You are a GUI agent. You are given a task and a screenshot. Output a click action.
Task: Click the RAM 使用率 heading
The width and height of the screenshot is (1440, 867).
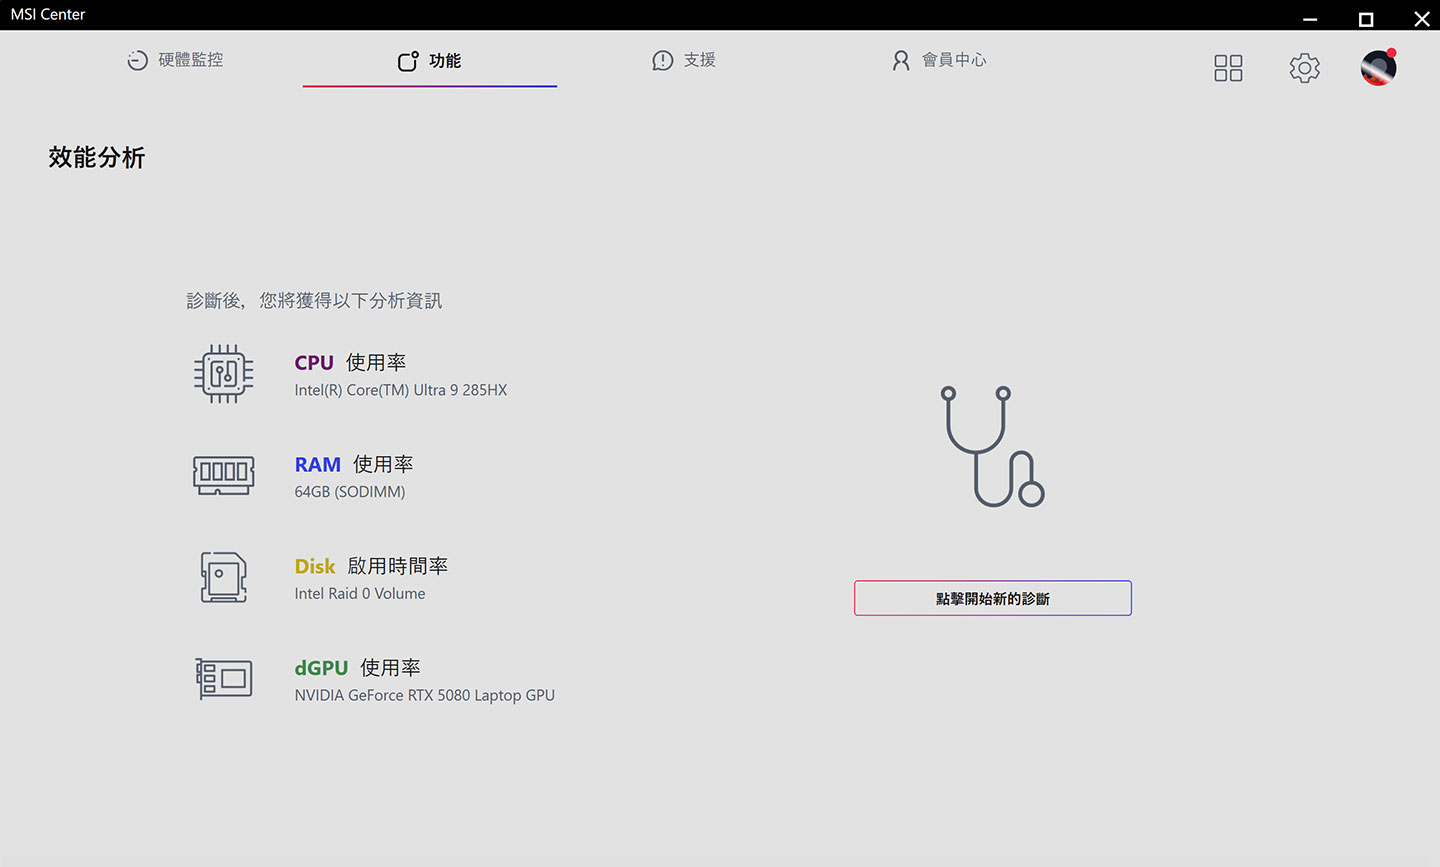pyautogui.click(x=354, y=464)
